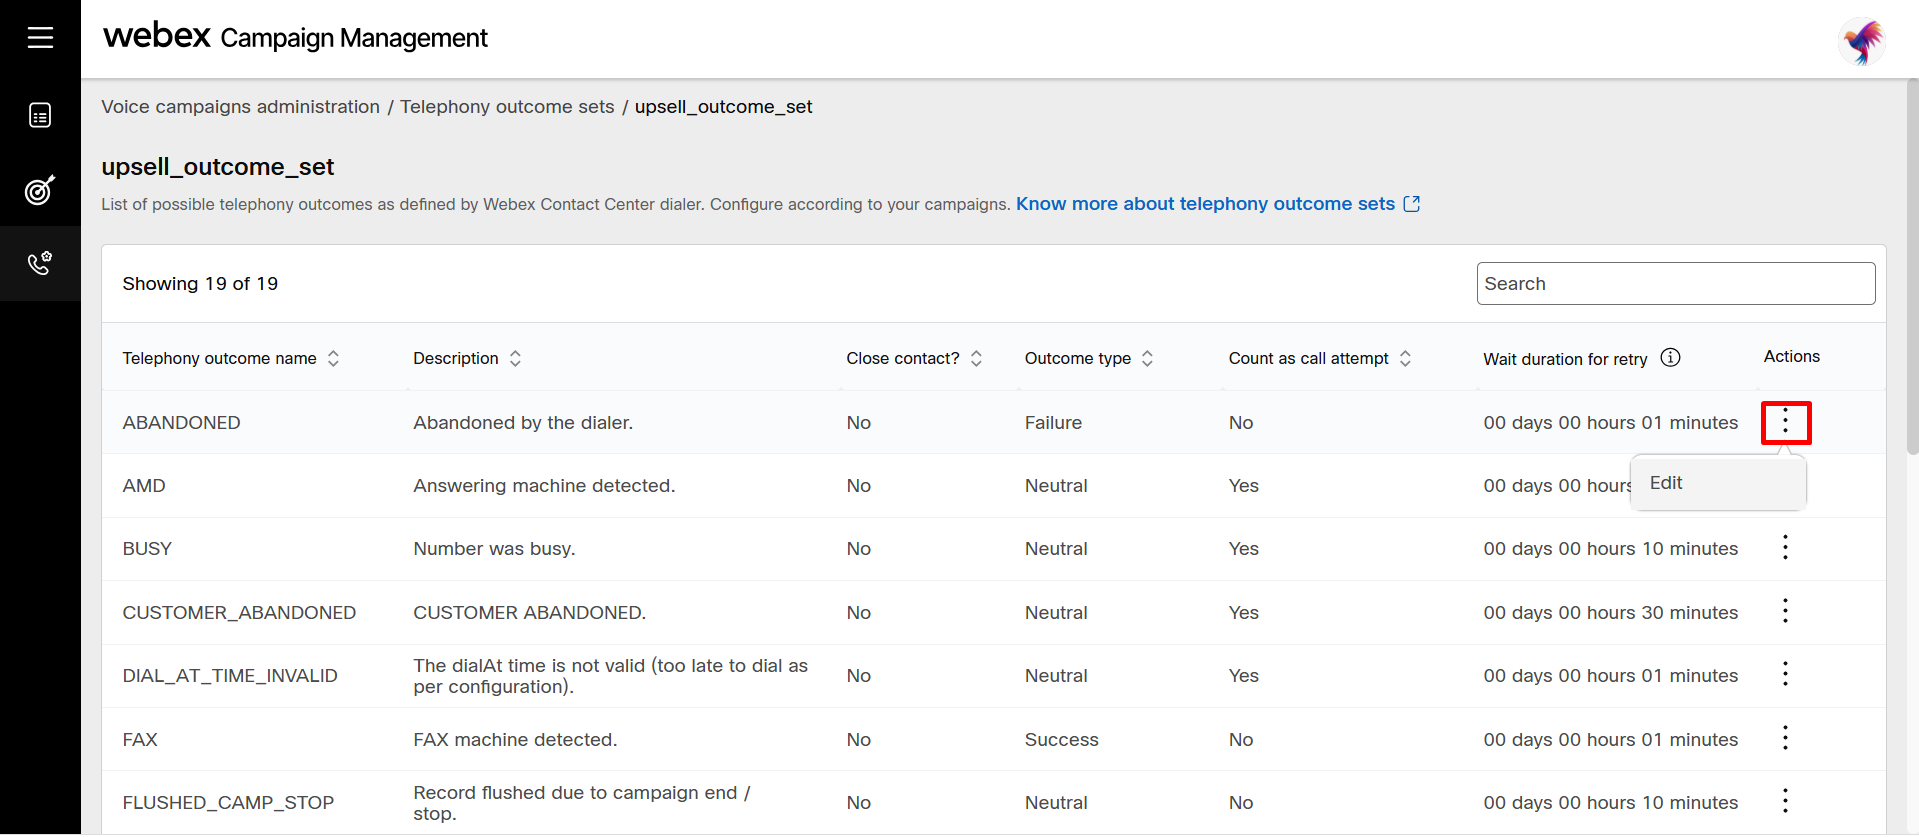Sort by the Close contact? column
Image resolution: width=1919 pixels, height=837 pixels.
click(976, 358)
